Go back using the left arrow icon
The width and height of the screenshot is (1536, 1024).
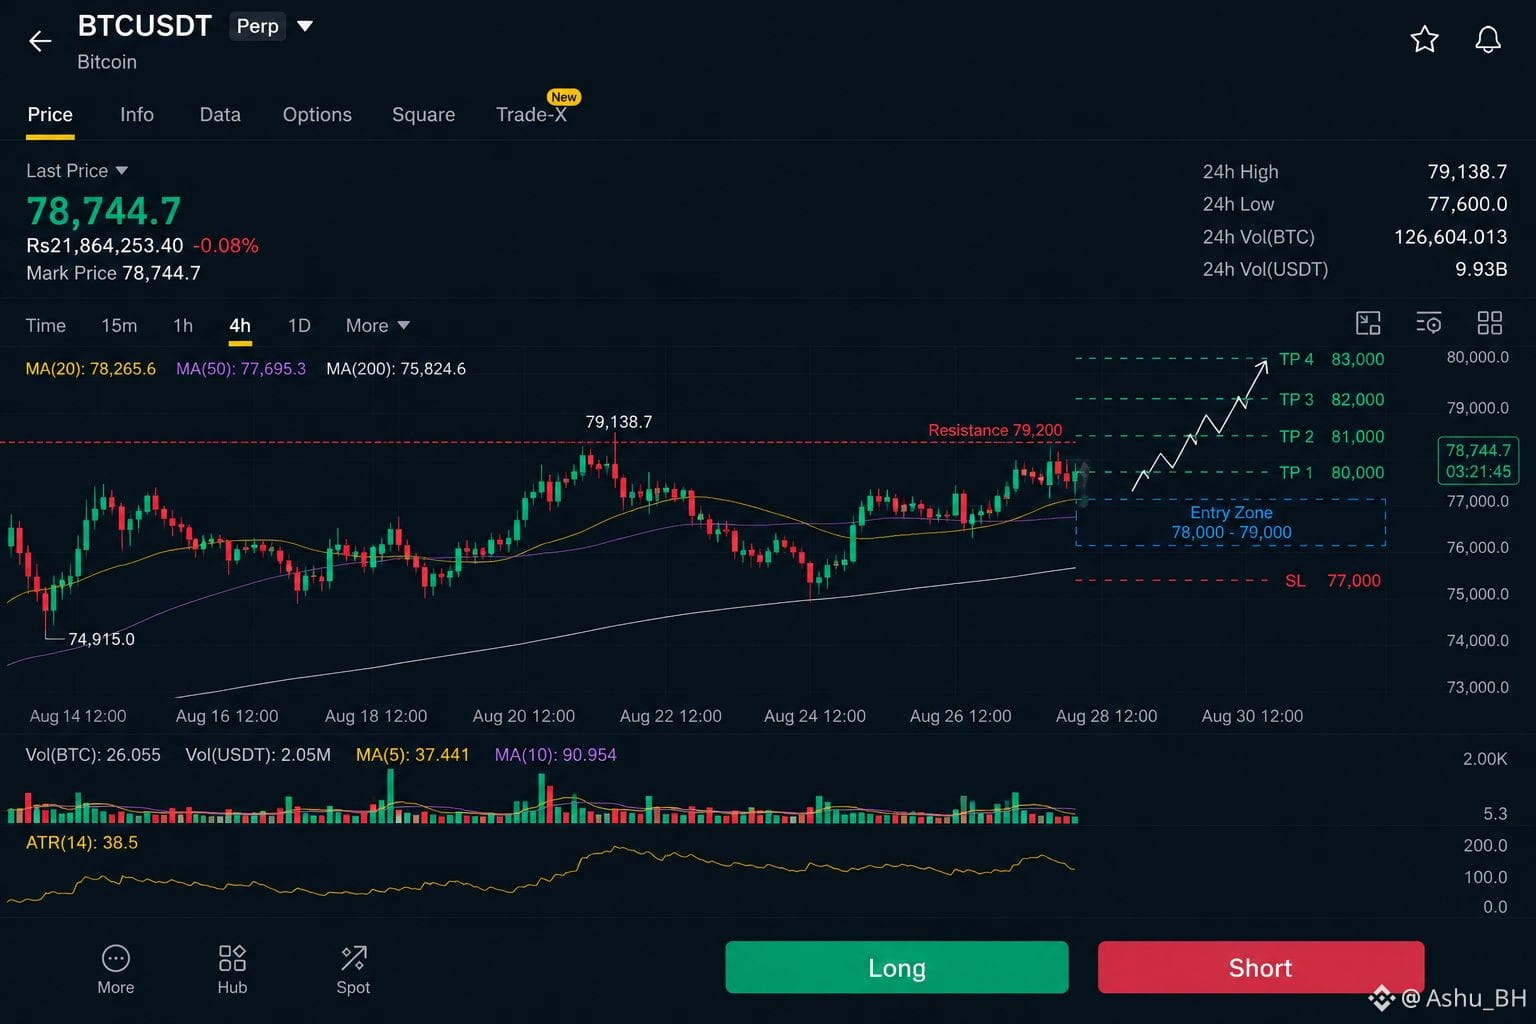40,41
